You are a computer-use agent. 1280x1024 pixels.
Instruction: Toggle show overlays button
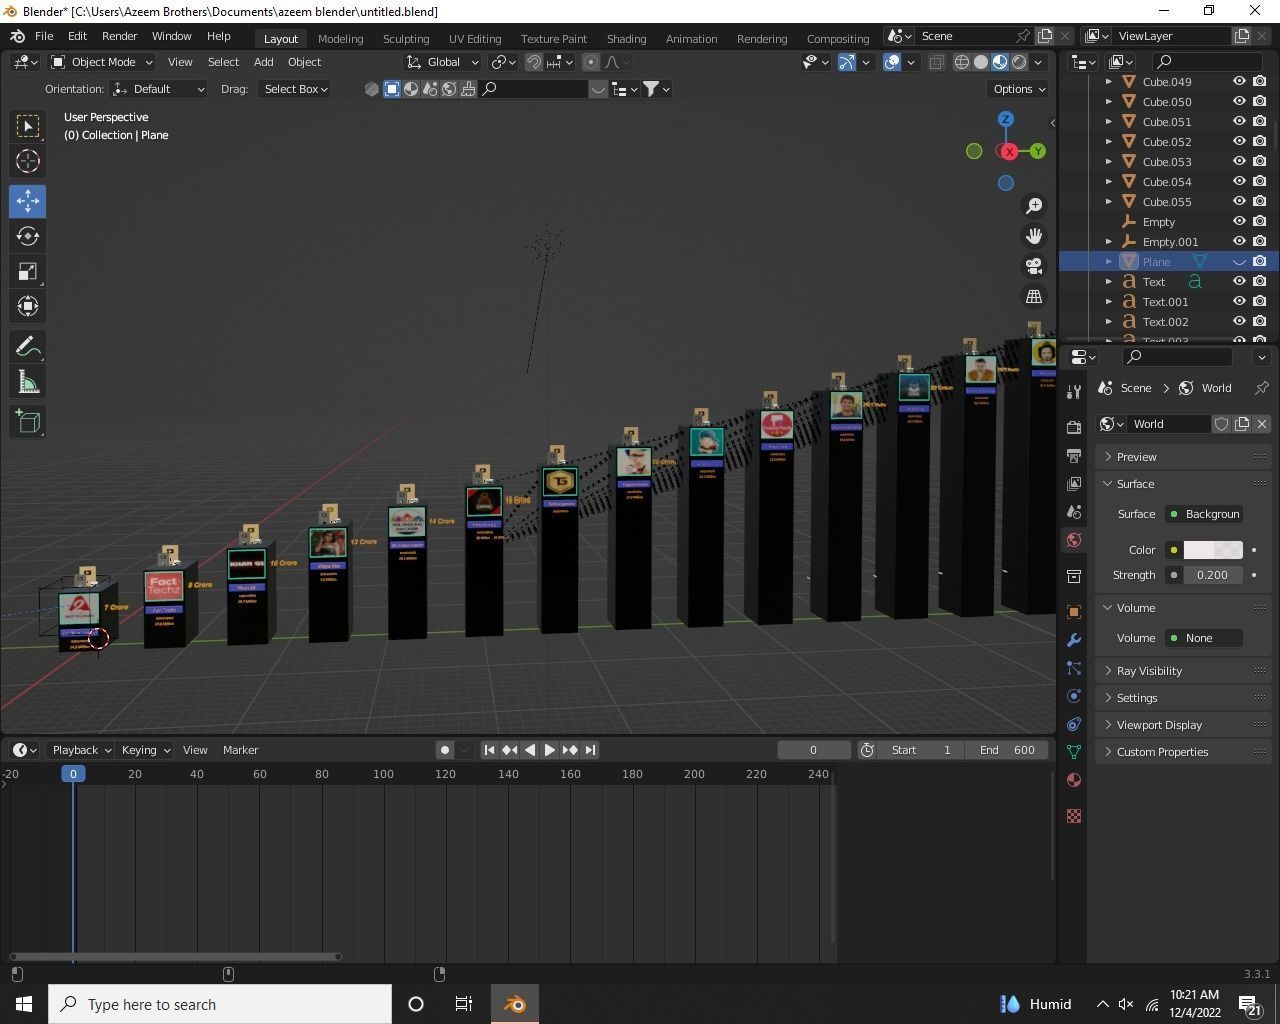tap(892, 62)
